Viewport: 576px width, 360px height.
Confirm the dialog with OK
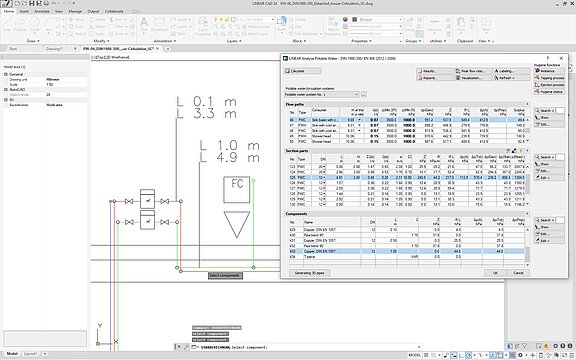(495, 273)
